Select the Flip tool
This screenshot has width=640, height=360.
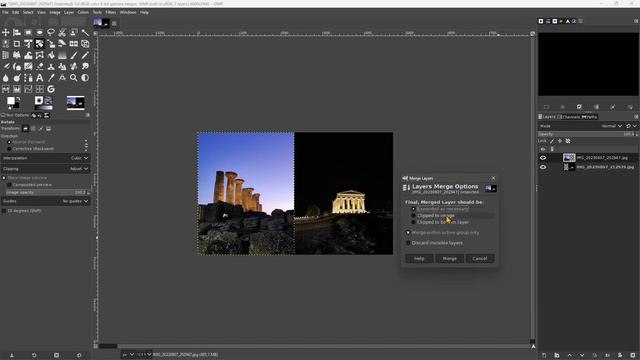point(73,44)
